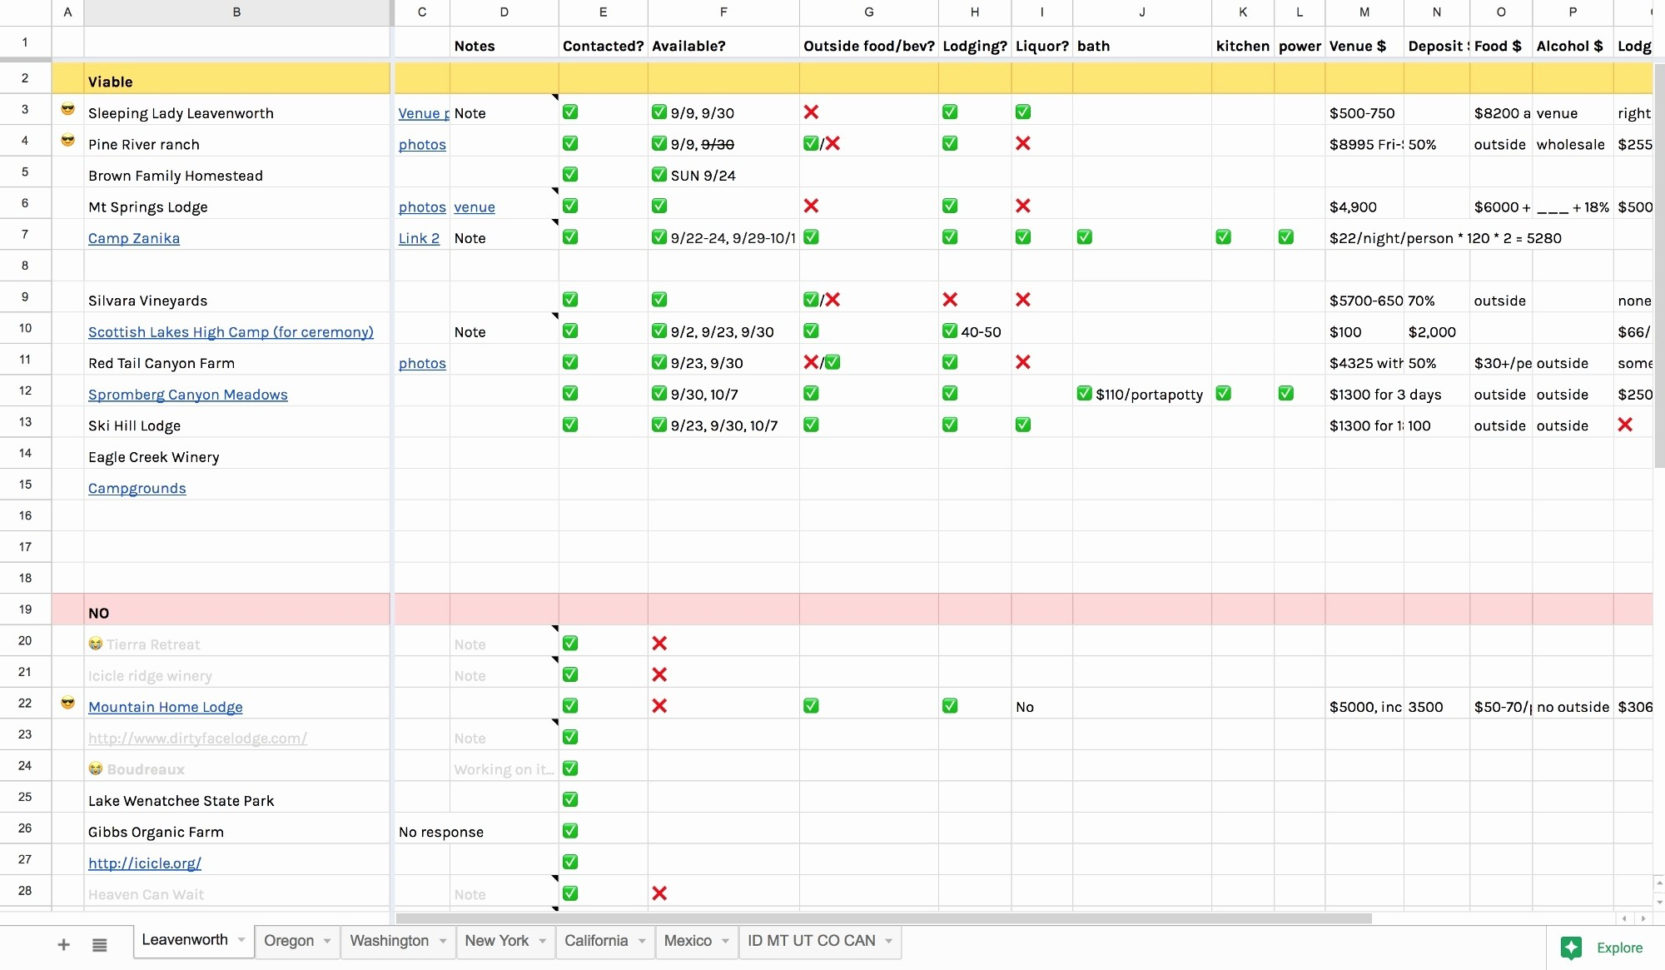The width and height of the screenshot is (1665, 970).
Task: Click the red Liquor X for Pine River ranch
Action: pos(1023,144)
